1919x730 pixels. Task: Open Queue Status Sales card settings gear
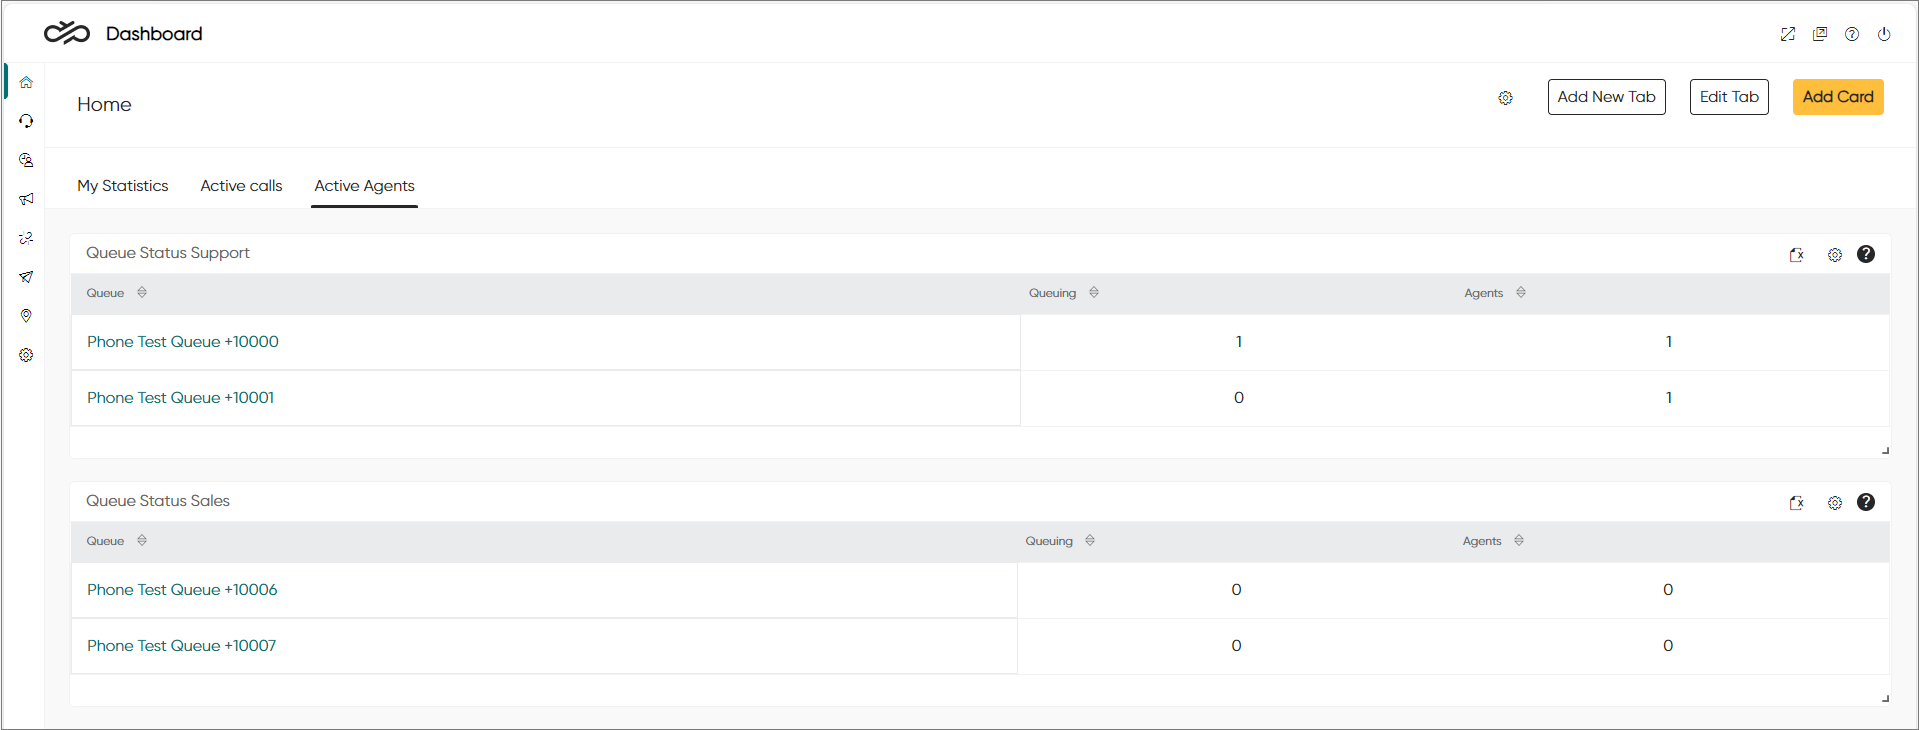1835,503
